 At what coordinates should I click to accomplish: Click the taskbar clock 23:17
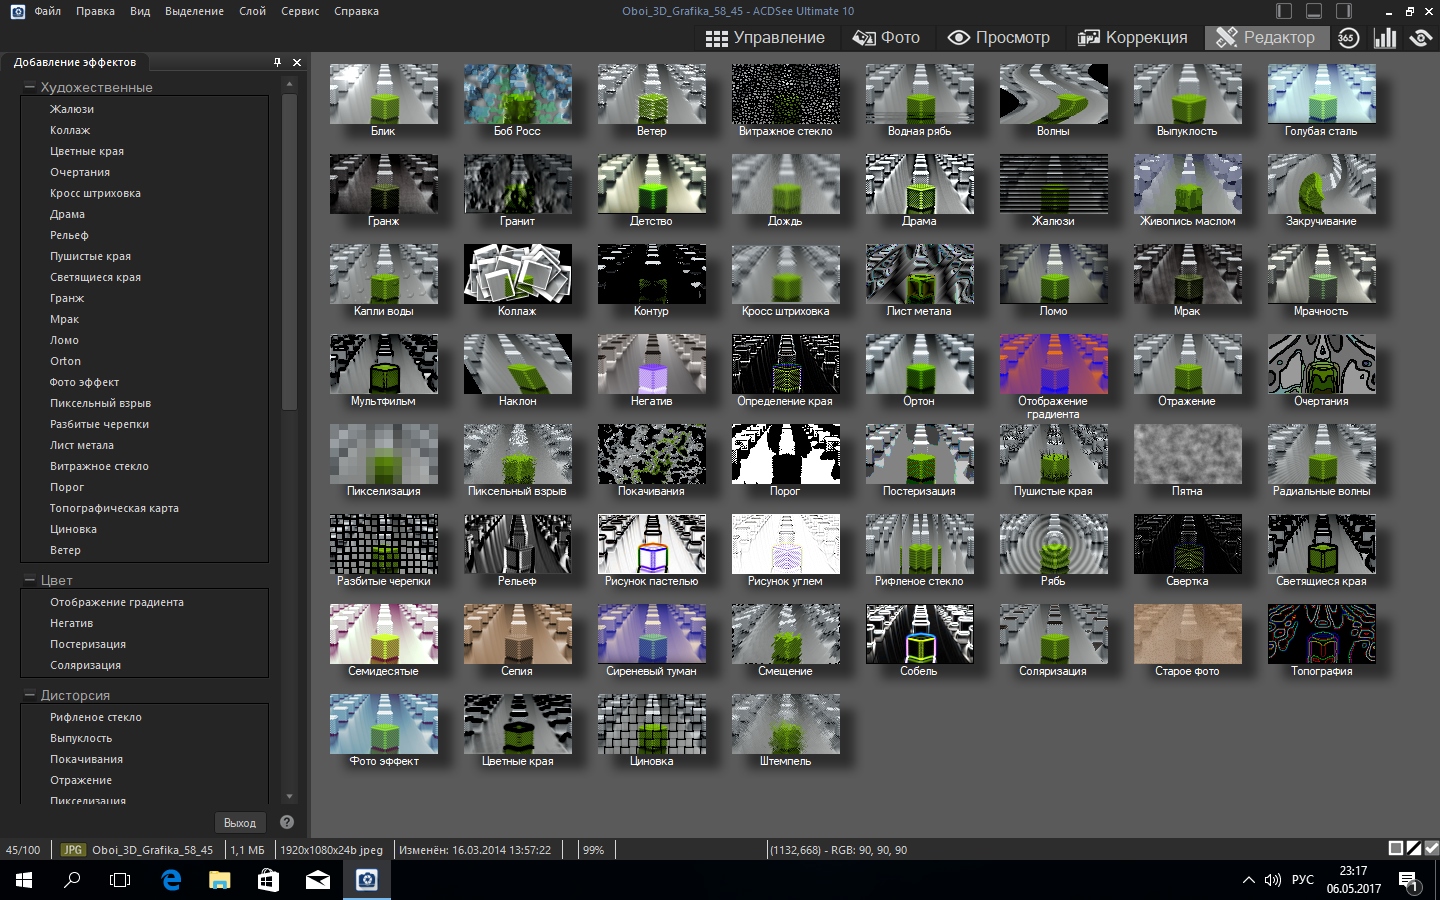click(1353, 871)
